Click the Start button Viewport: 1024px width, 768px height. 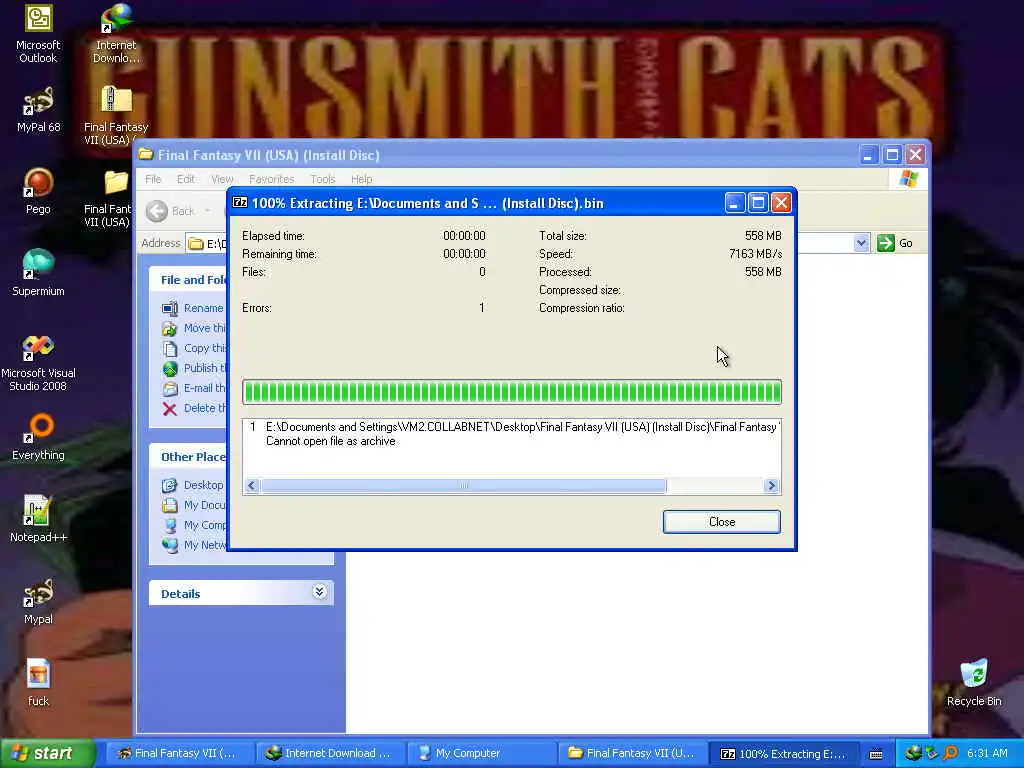46,753
